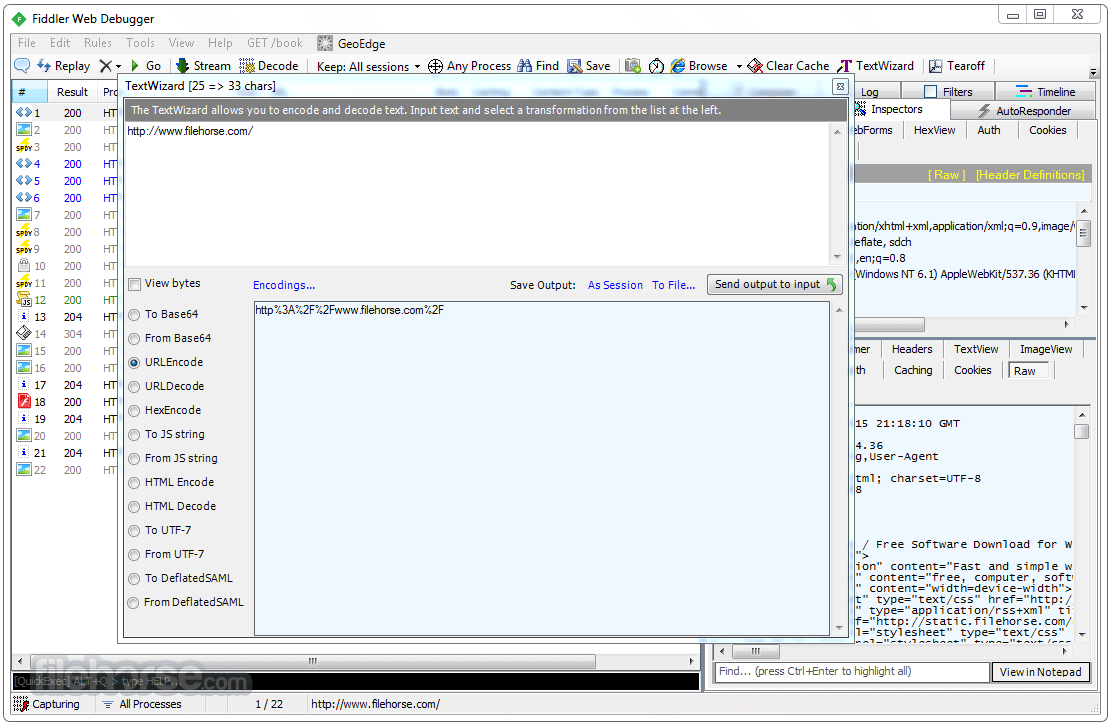Switch to the AutoResponder tab

[1025, 111]
